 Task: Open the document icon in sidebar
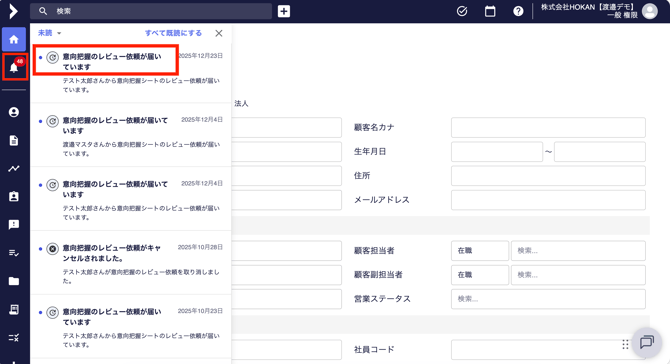click(x=14, y=141)
